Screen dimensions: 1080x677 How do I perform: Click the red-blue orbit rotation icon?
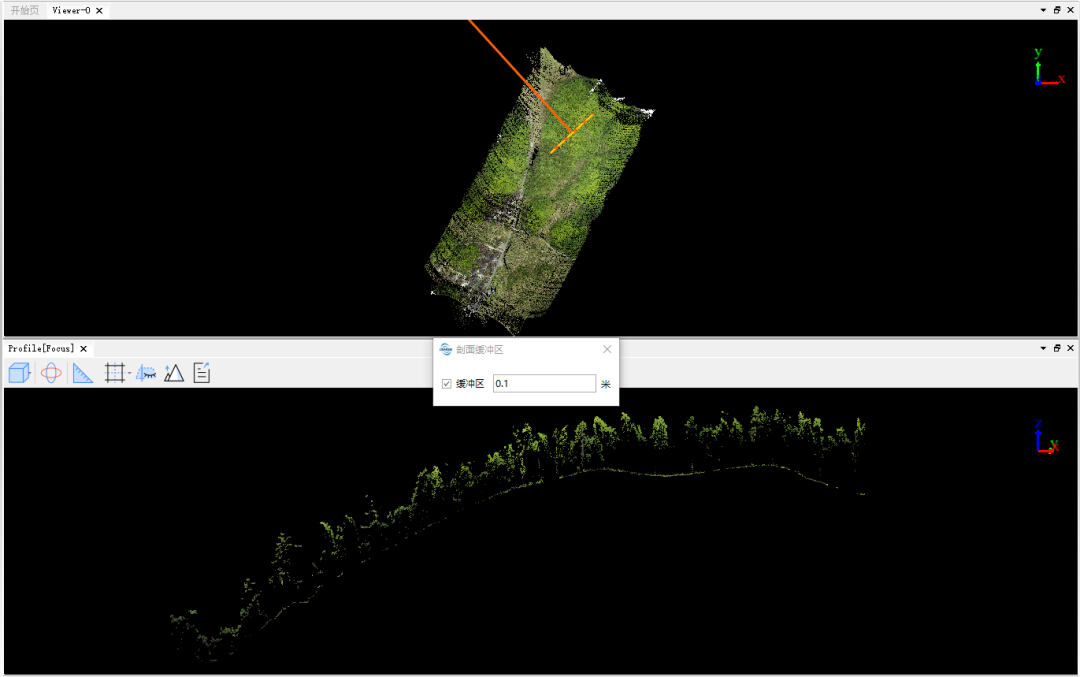[x=51, y=373]
